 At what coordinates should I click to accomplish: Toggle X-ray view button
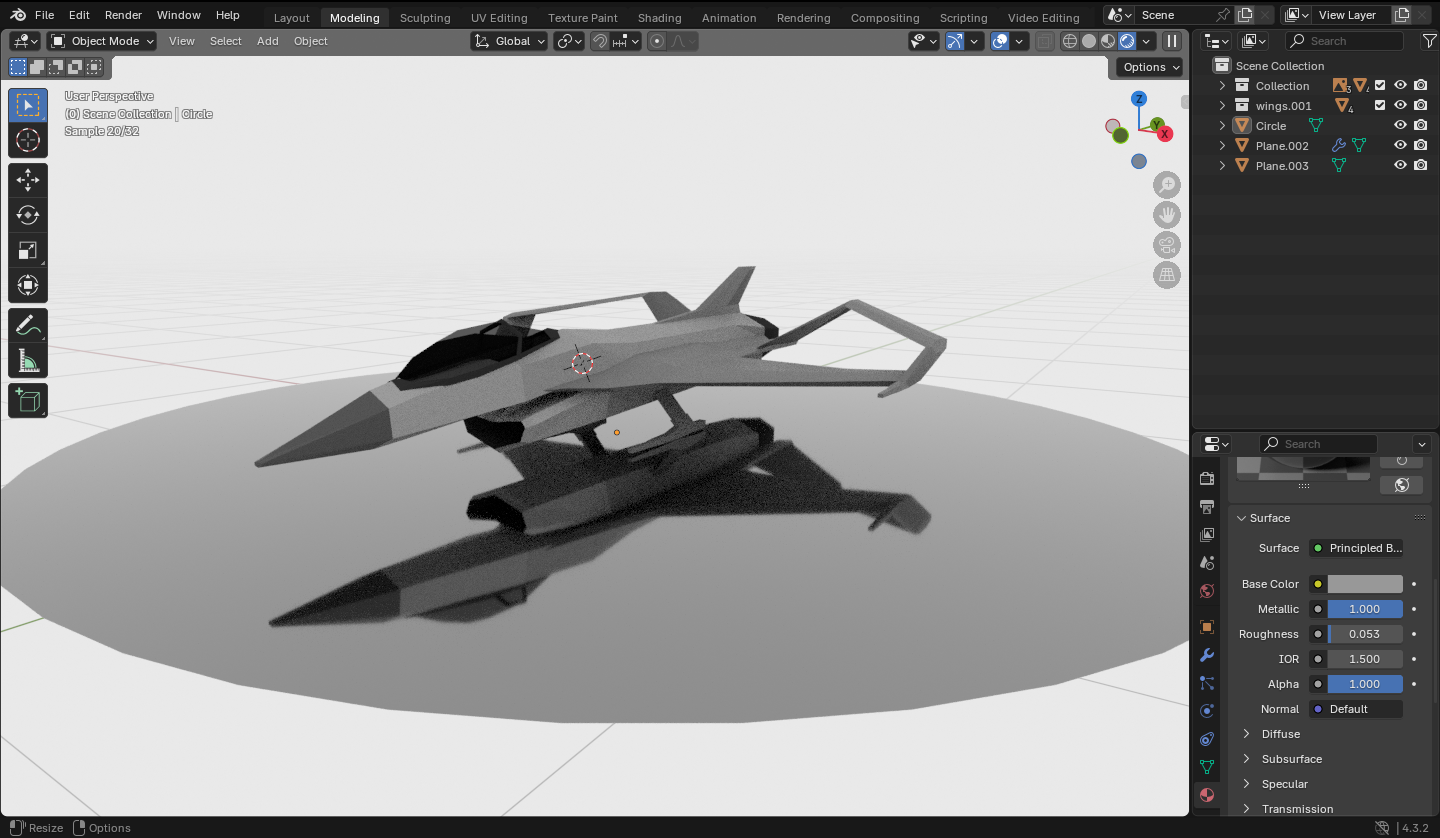(1044, 41)
